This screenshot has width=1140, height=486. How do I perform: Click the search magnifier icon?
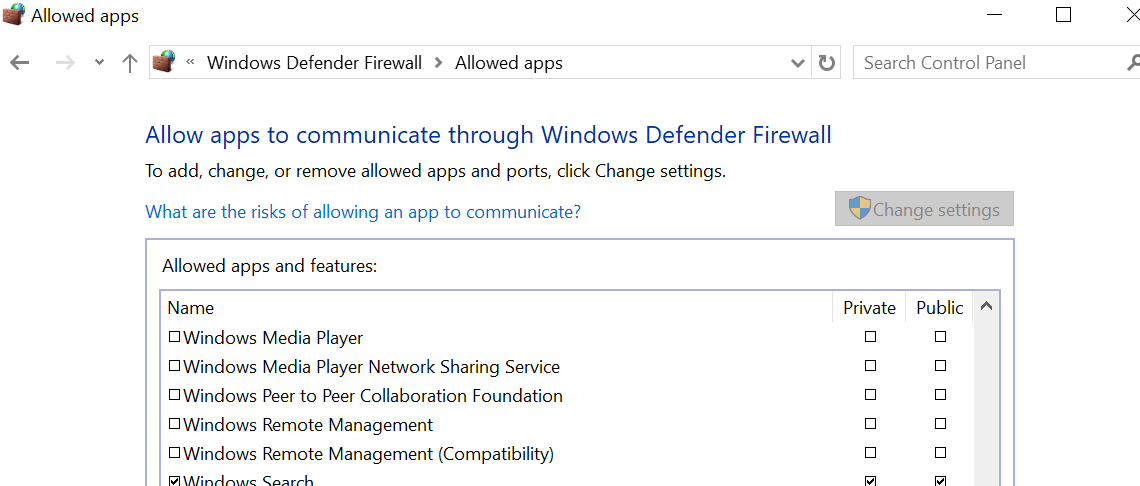[1132, 63]
